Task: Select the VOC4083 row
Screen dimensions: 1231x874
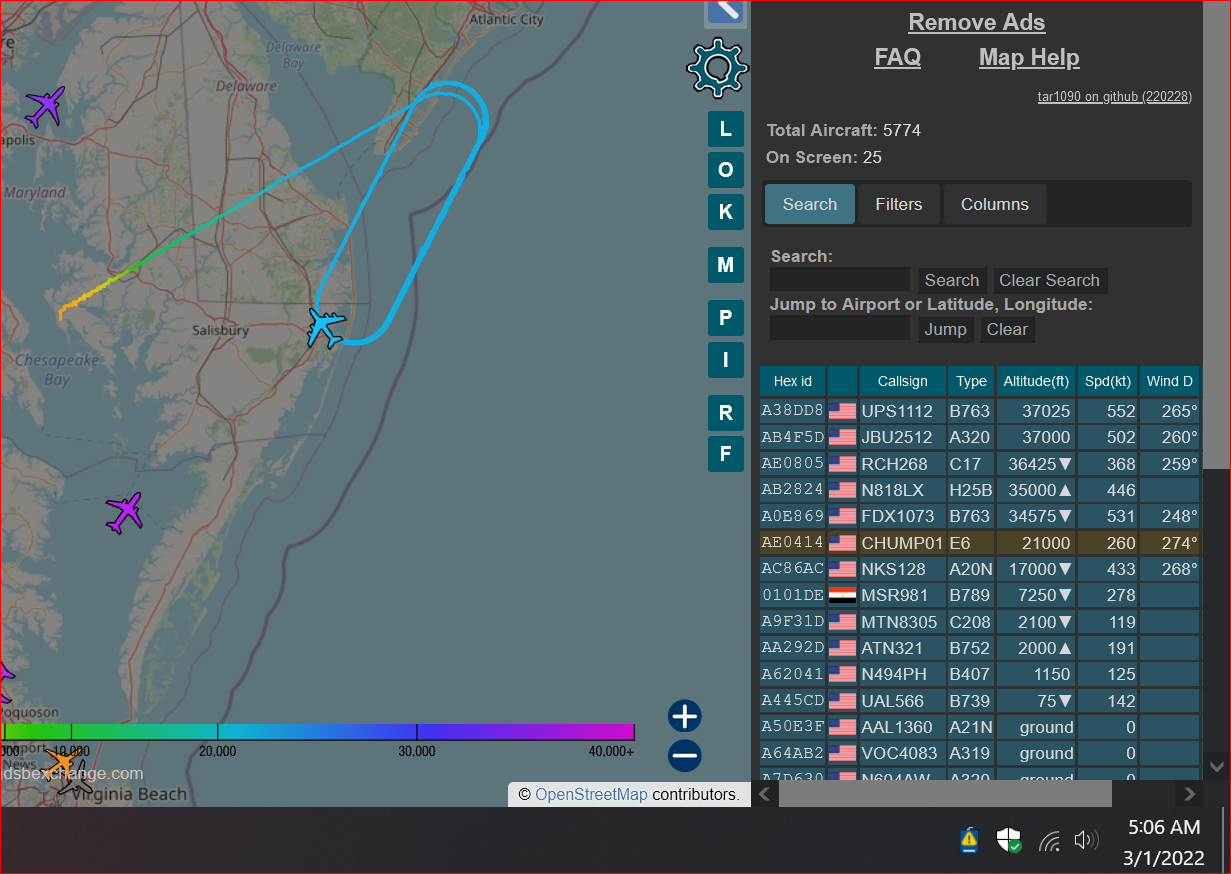Action: 980,753
